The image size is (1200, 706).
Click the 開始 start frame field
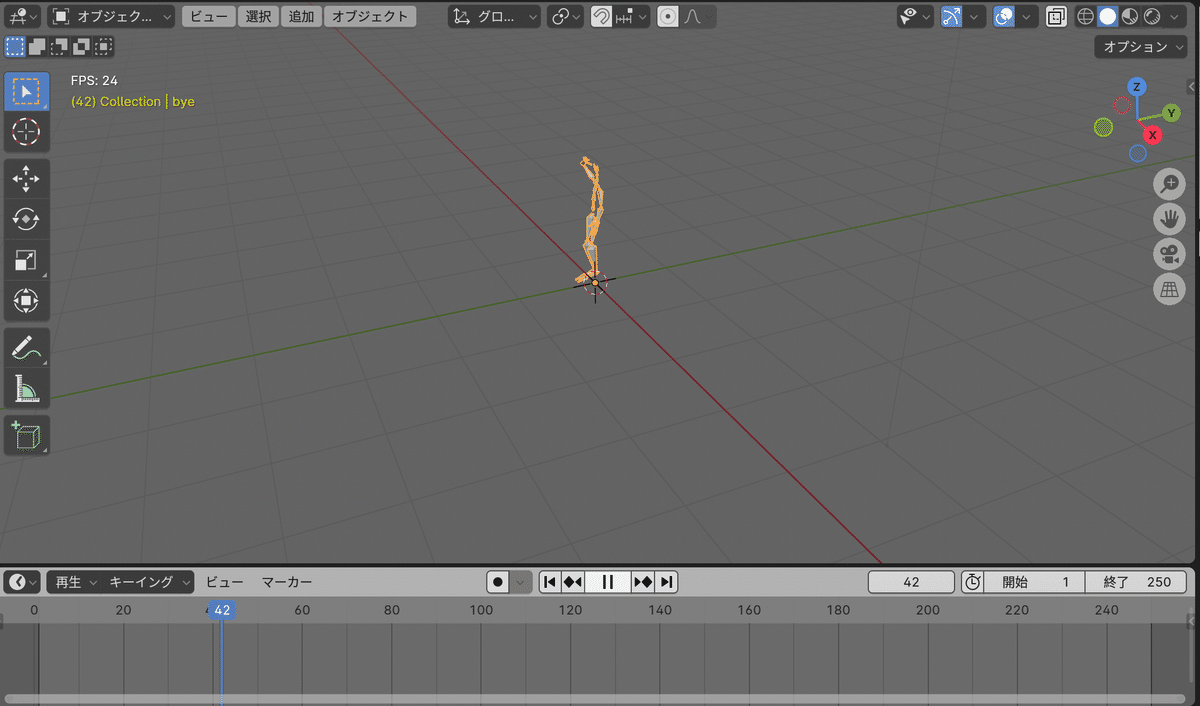[1036, 582]
